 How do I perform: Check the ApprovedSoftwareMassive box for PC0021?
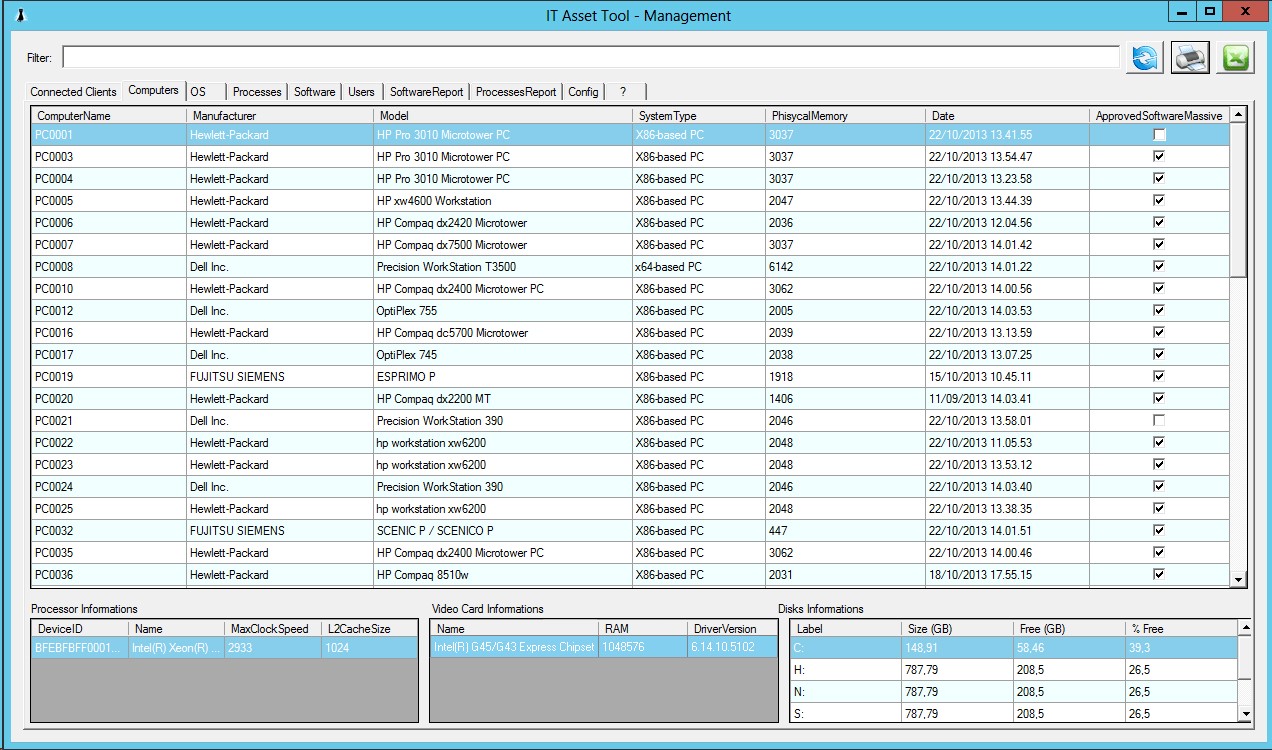coord(1158,420)
